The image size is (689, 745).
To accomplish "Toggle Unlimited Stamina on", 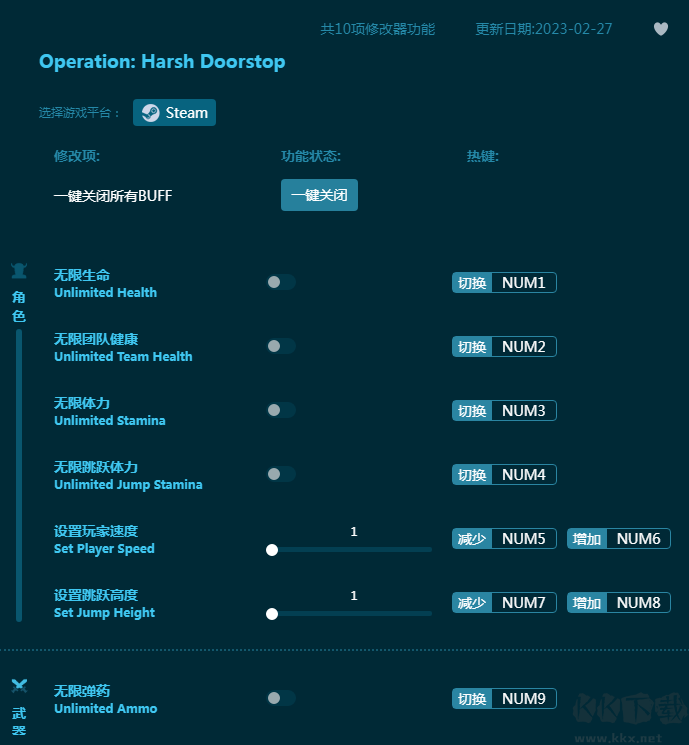I will coord(281,410).
